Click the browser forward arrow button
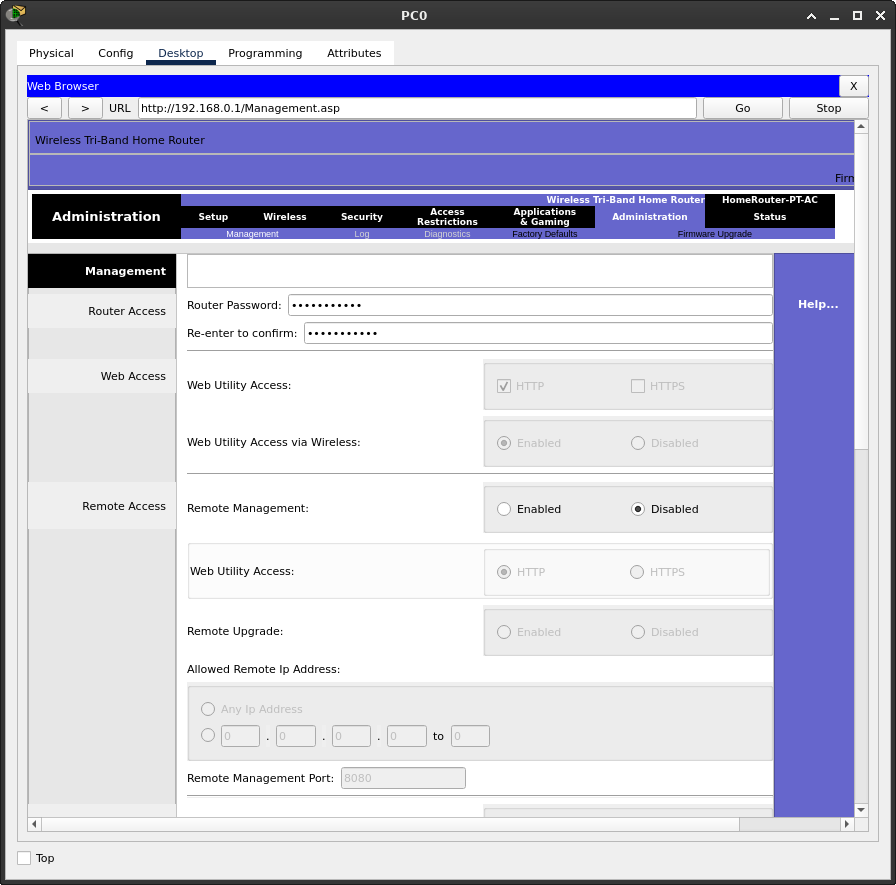 tap(85, 108)
